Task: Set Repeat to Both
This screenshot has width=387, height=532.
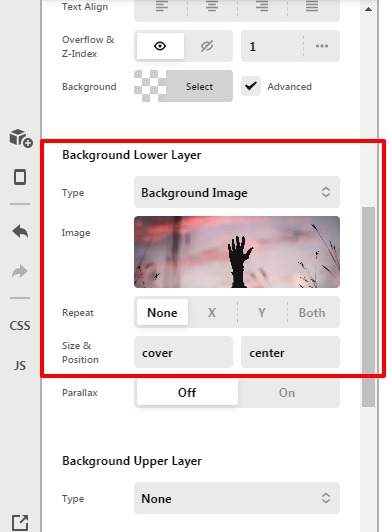Action: [x=312, y=312]
